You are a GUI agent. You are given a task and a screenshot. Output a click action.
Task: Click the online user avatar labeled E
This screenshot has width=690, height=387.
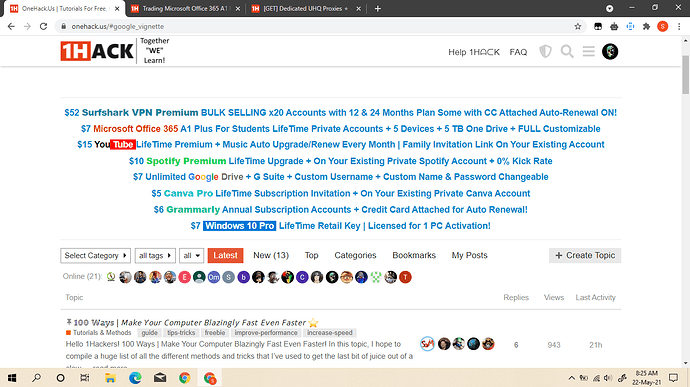pyautogui.click(x=184, y=277)
